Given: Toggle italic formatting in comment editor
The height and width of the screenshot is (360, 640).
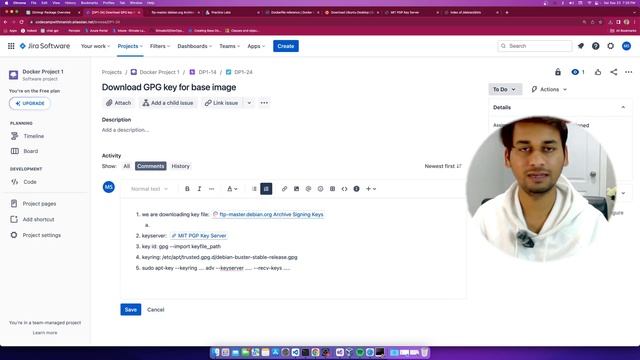Looking at the screenshot, I should (199, 189).
